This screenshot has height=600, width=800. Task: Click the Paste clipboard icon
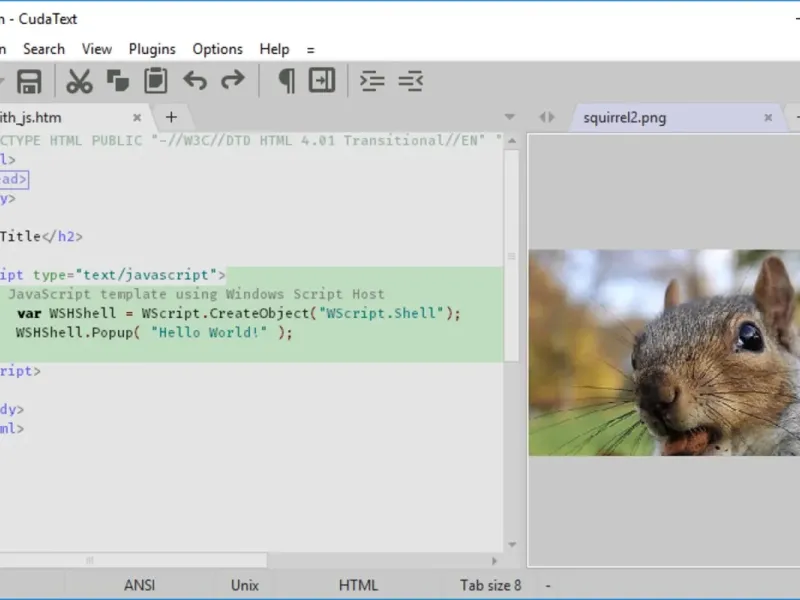[155, 81]
